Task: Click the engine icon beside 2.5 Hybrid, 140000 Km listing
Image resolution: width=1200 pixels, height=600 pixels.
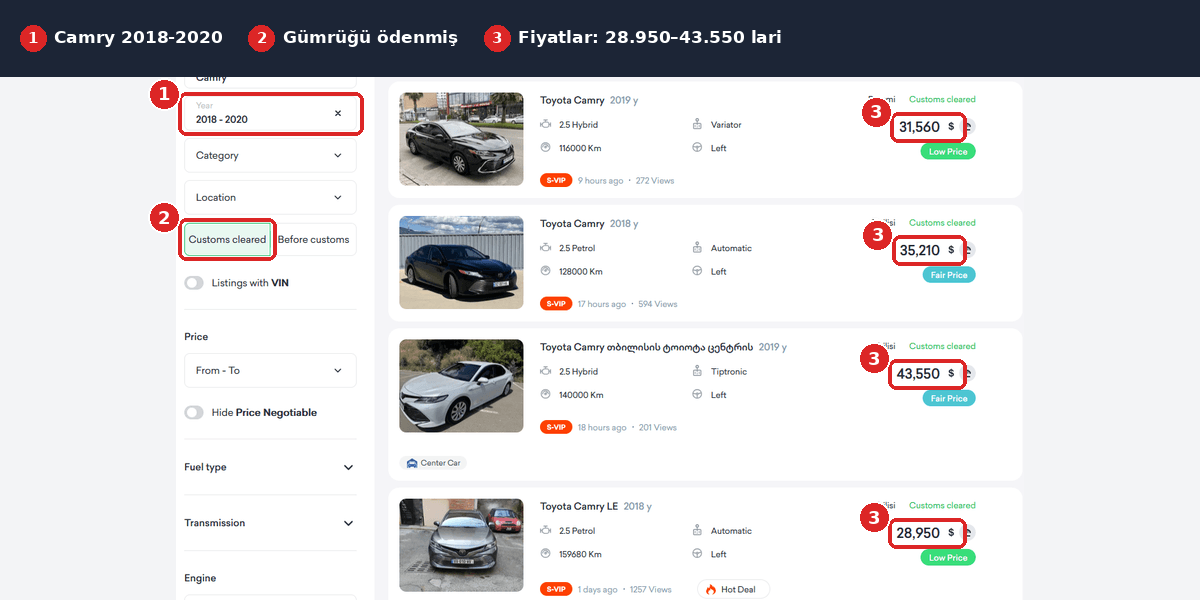Action: pos(546,371)
